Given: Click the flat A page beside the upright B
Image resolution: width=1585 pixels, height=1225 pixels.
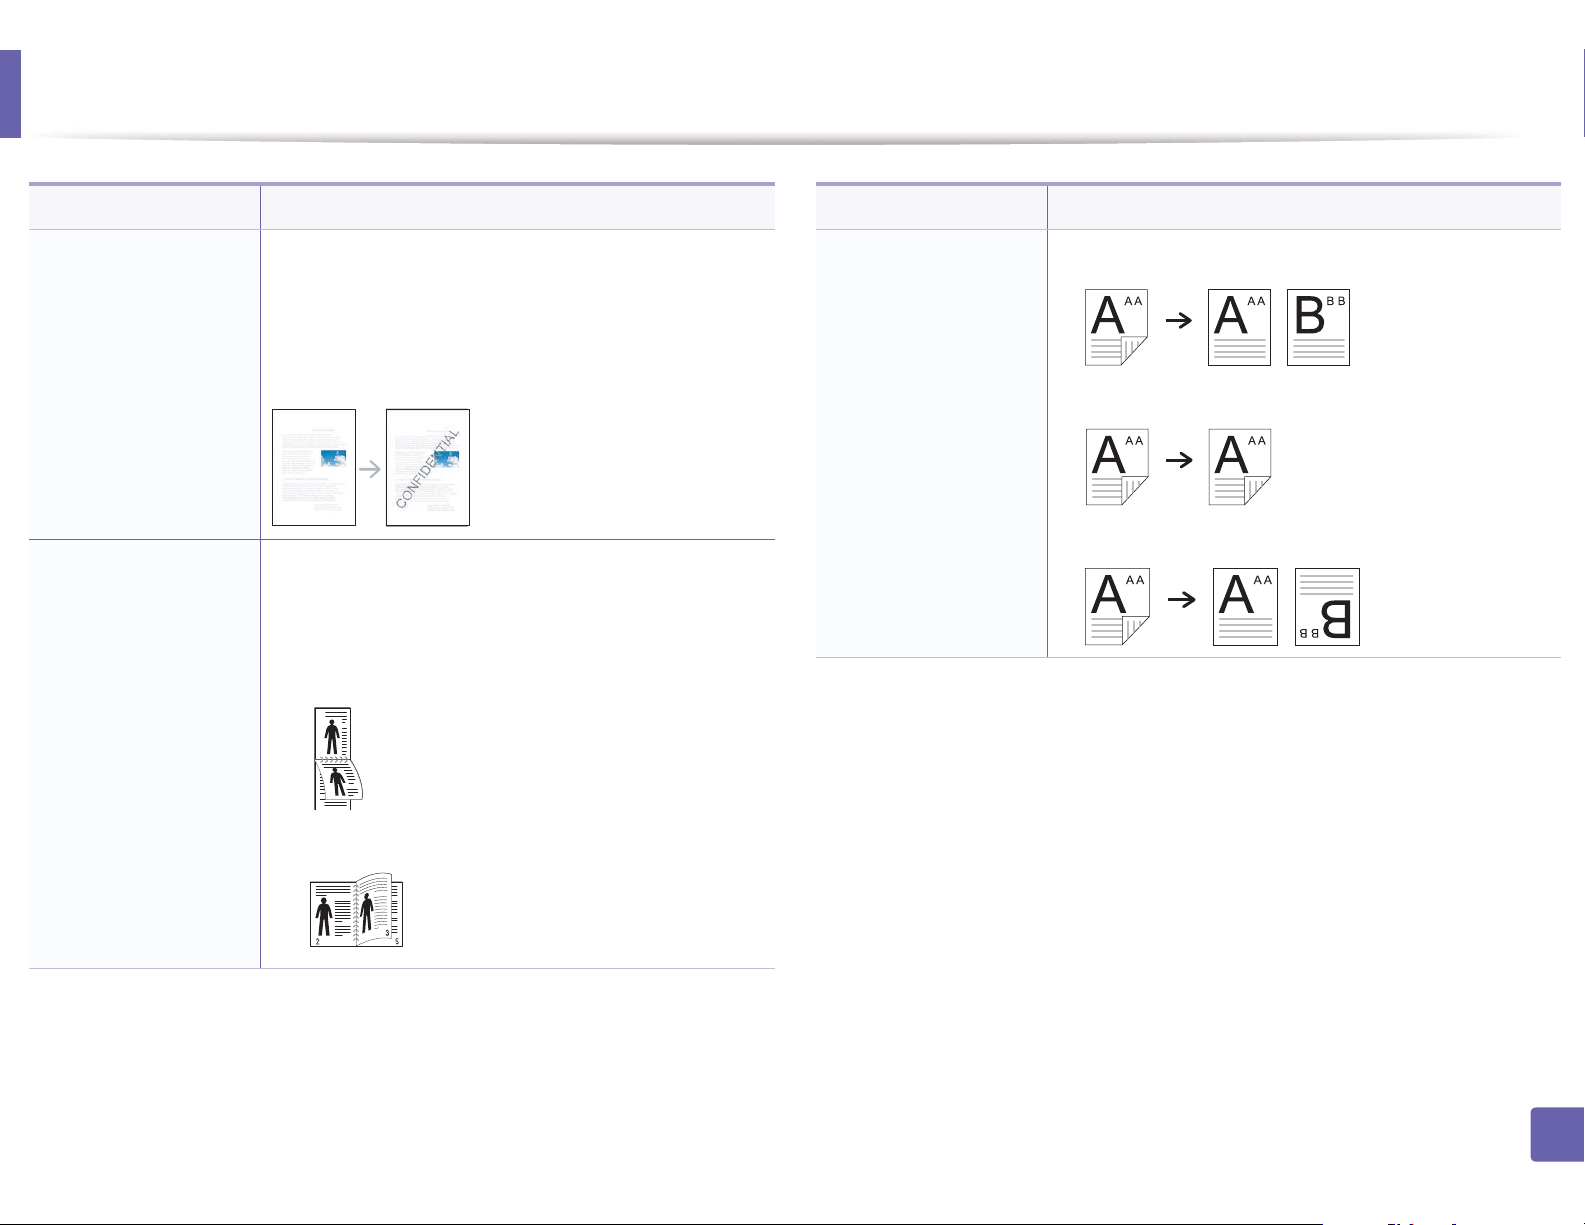Looking at the screenshot, I should coord(1239,326).
